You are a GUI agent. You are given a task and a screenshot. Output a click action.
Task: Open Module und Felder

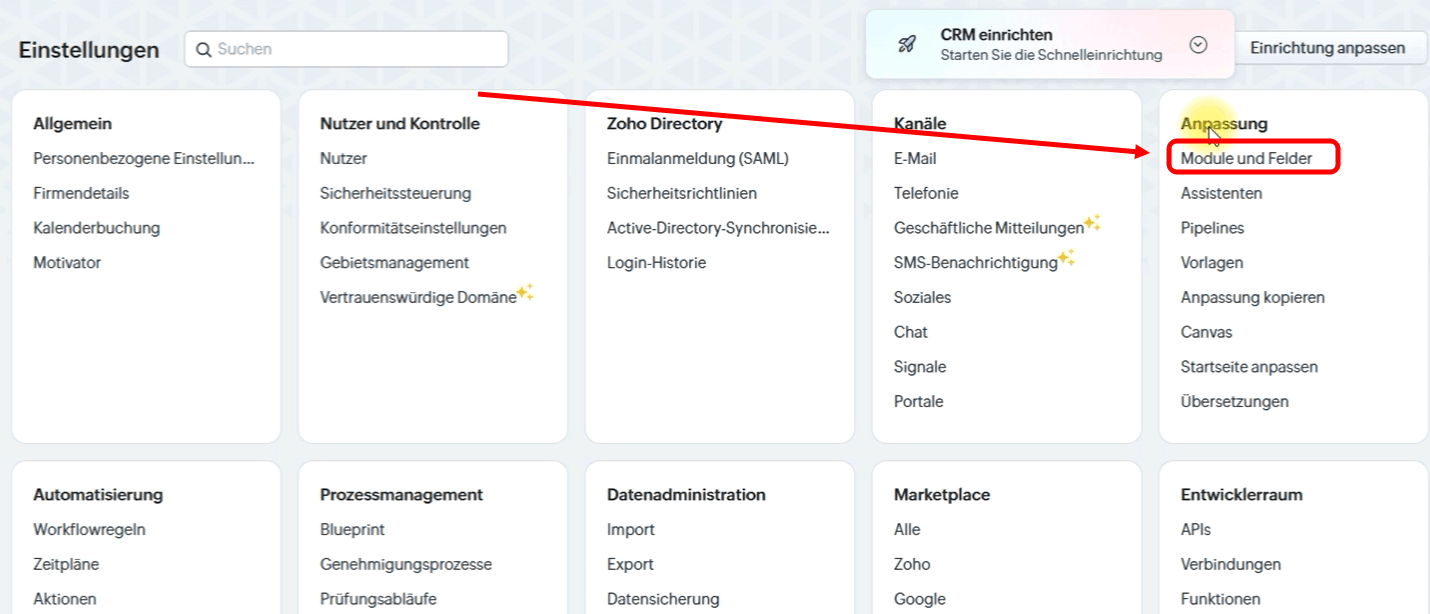coord(1246,158)
